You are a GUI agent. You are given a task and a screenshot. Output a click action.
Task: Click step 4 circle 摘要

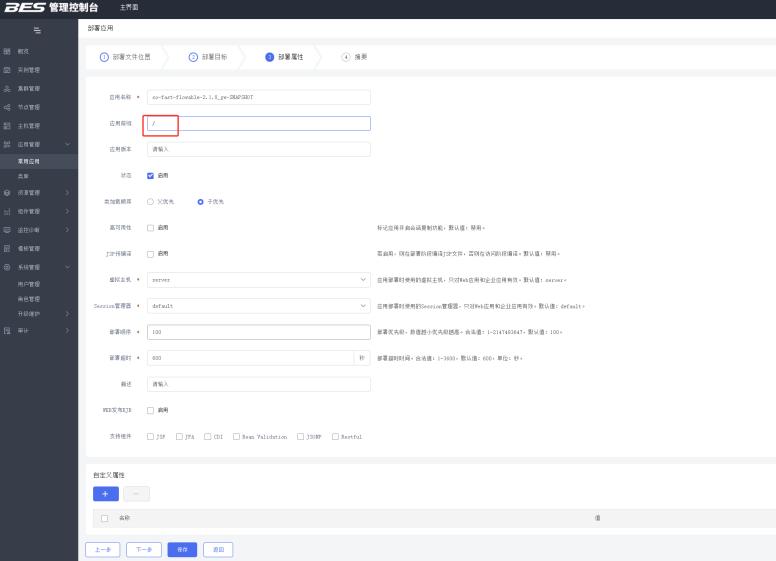click(x=346, y=57)
